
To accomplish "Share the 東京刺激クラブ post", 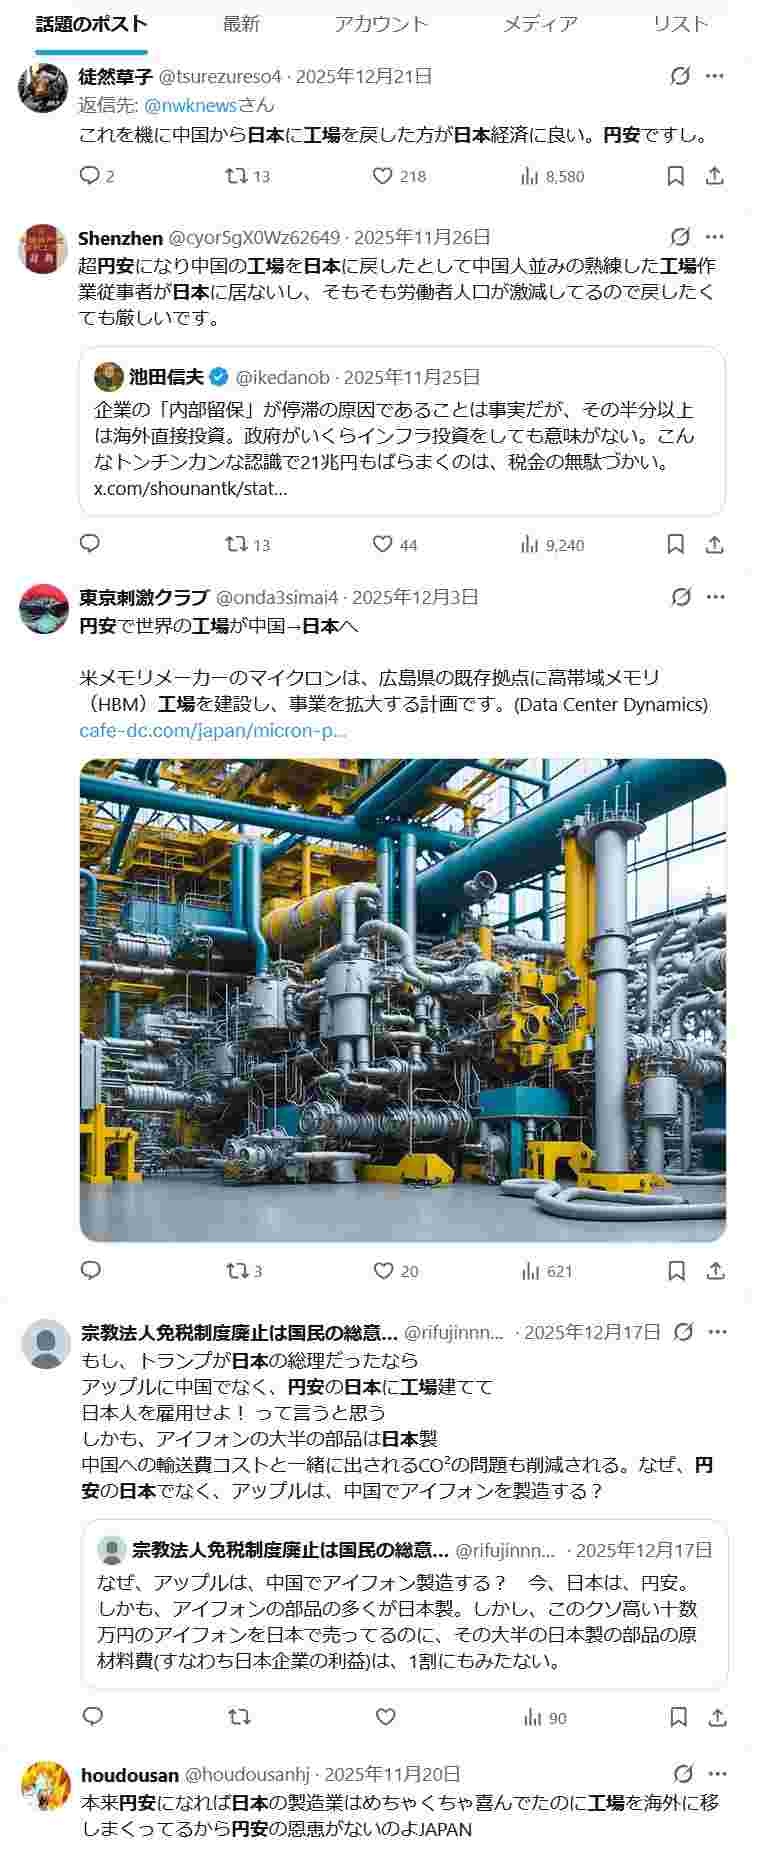I will click(x=715, y=1270).
